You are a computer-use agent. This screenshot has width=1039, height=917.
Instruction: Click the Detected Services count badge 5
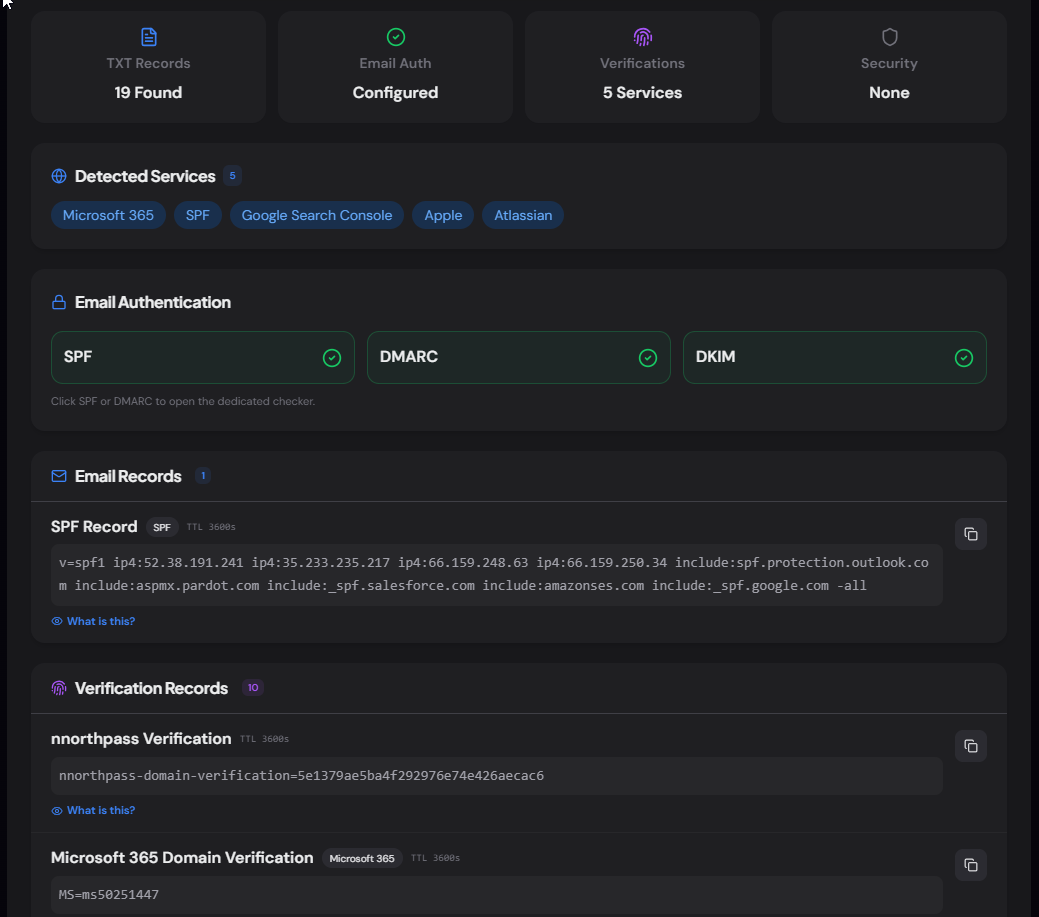pyautogui.click(x=233, y=176)
